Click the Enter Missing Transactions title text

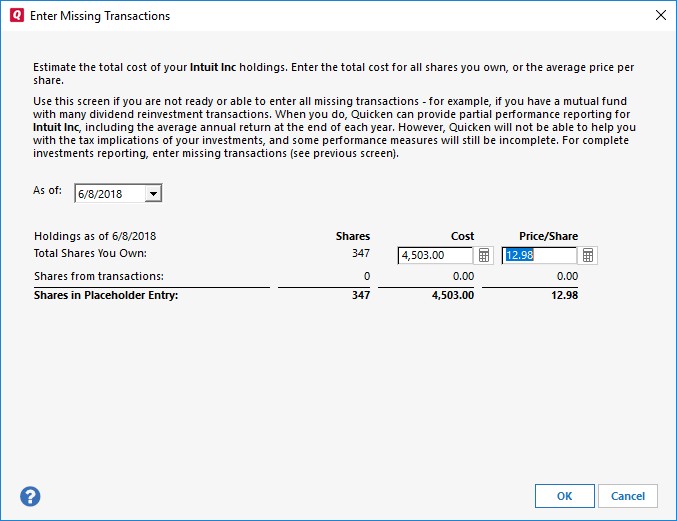(101, 16)
